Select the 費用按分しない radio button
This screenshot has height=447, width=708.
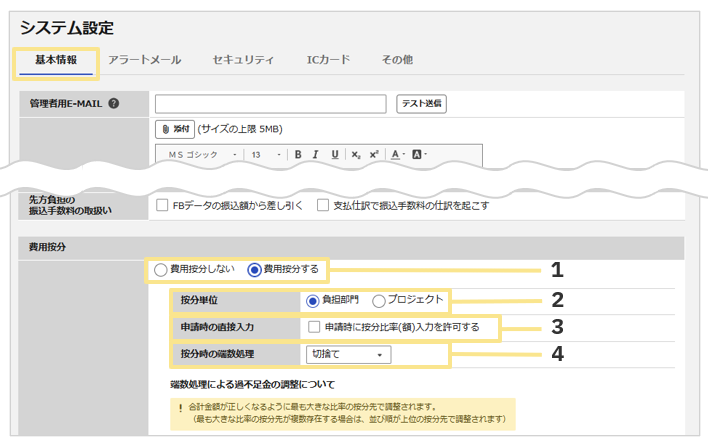point(160,270)
